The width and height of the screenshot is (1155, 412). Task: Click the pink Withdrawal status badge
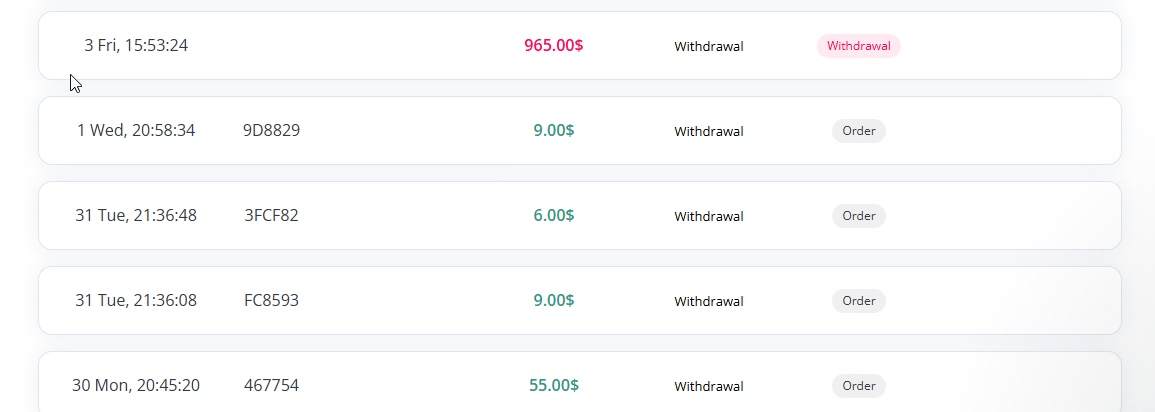coord(858,46)
